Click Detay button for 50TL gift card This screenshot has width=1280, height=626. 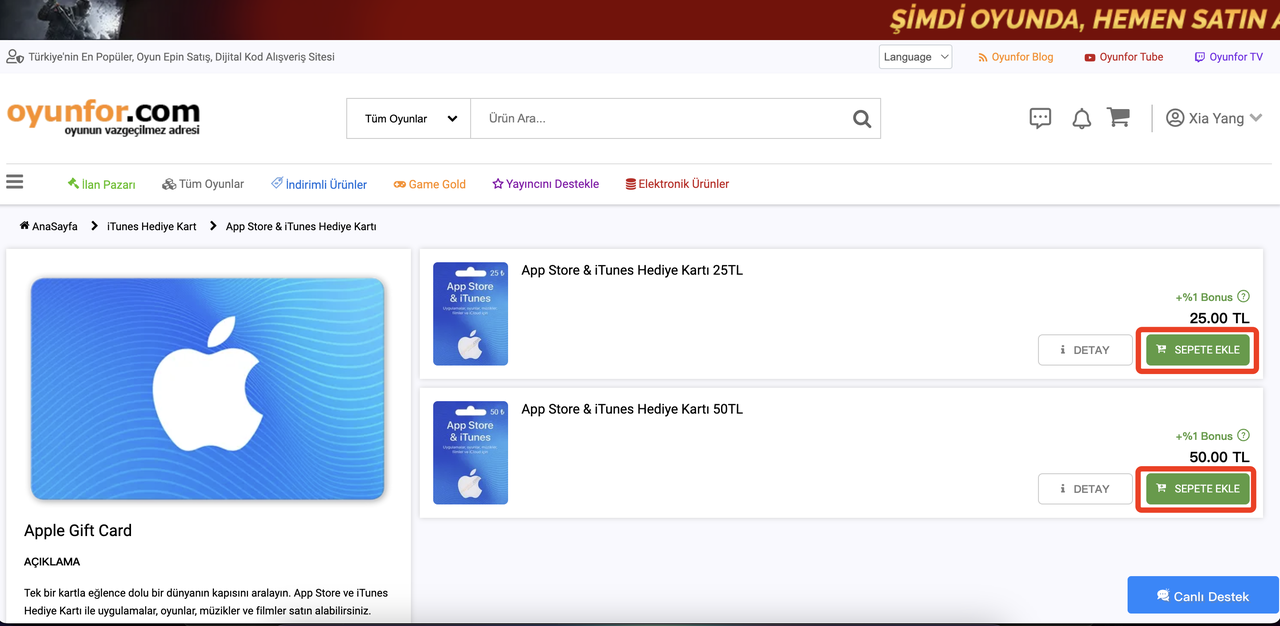click(x=1085, y=489)
